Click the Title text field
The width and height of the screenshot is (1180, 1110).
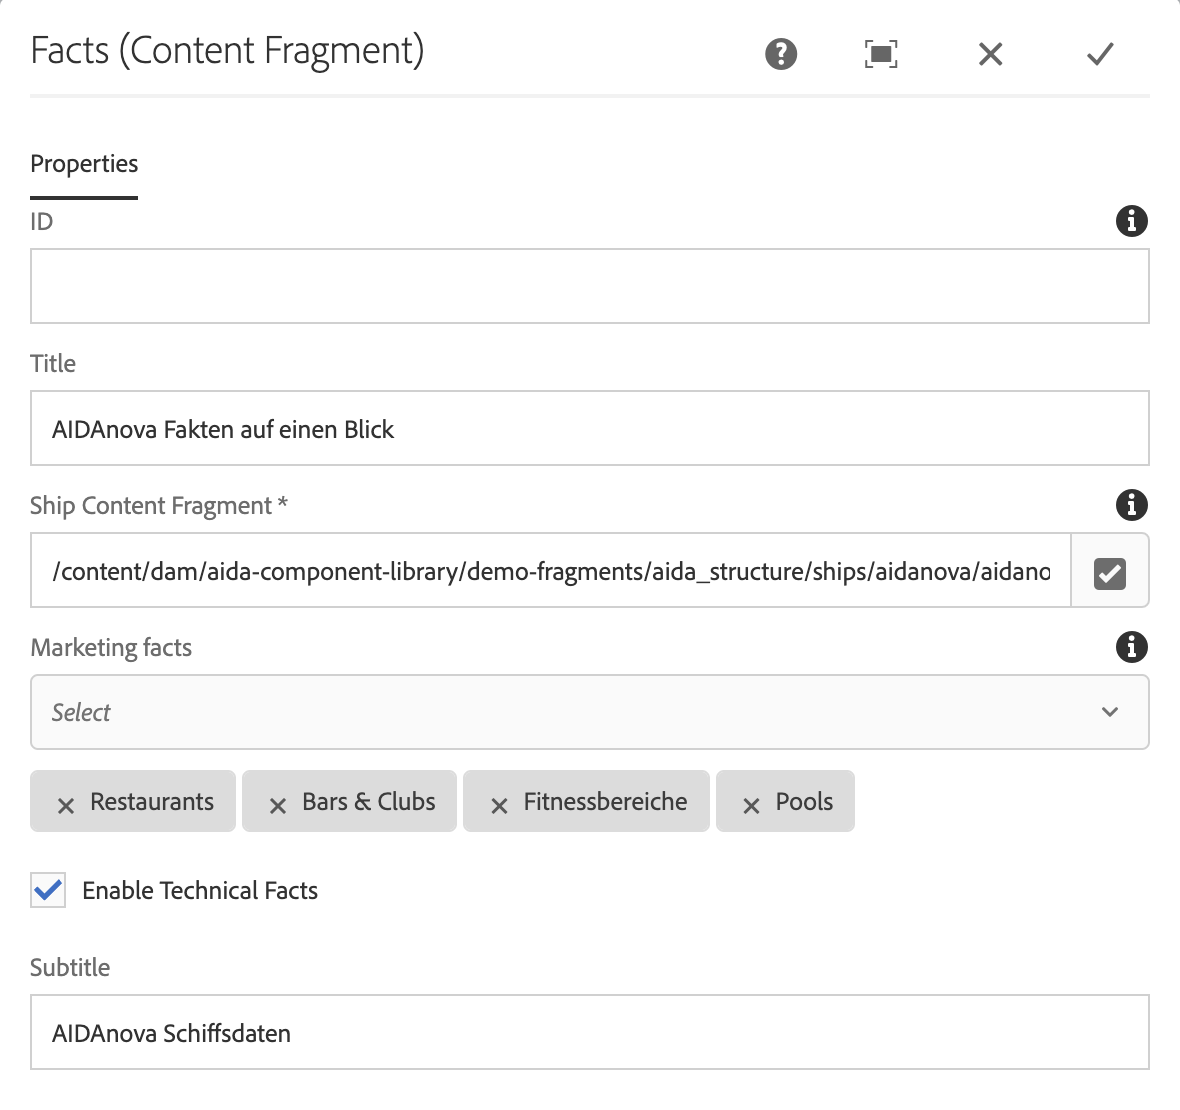coord(589,428)
